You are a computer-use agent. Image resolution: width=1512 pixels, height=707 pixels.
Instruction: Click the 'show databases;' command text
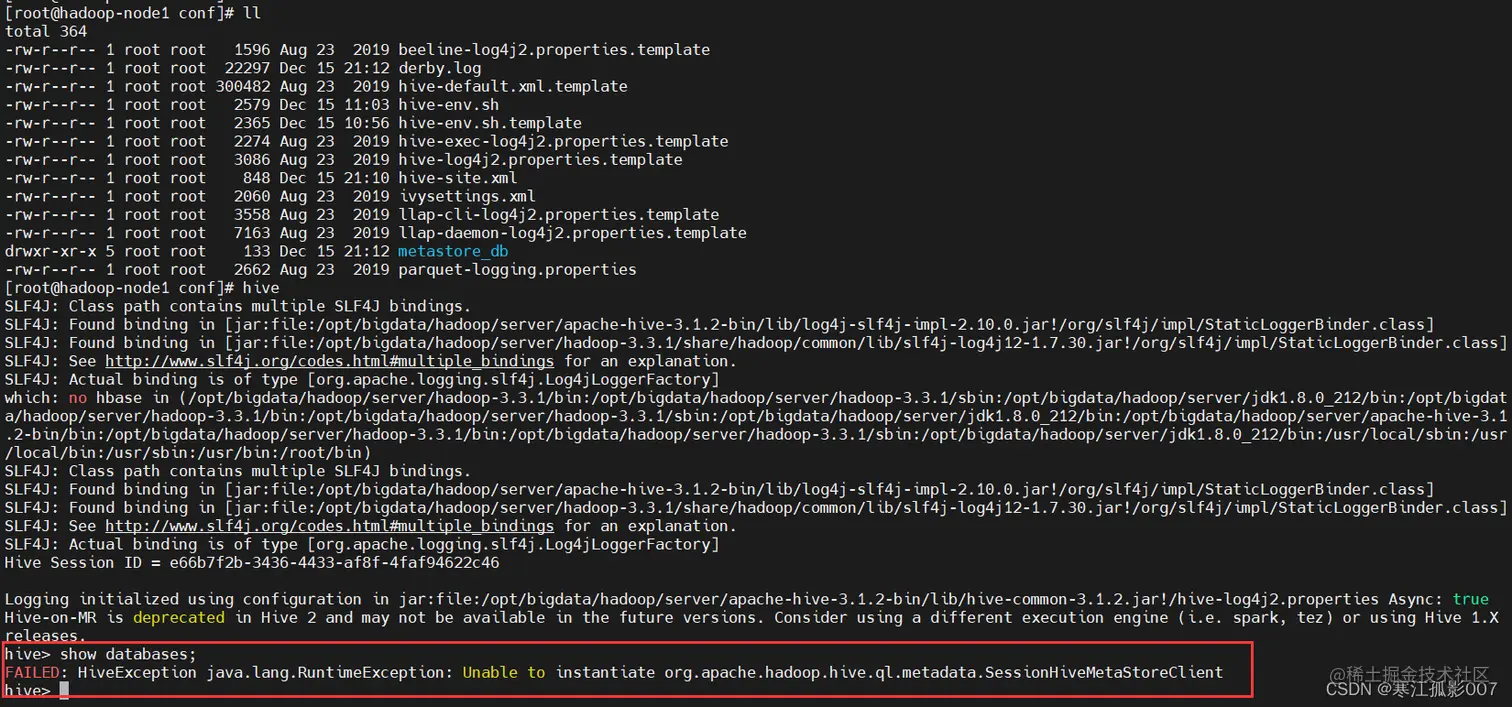pyautogui.click(x=129, y=654)
